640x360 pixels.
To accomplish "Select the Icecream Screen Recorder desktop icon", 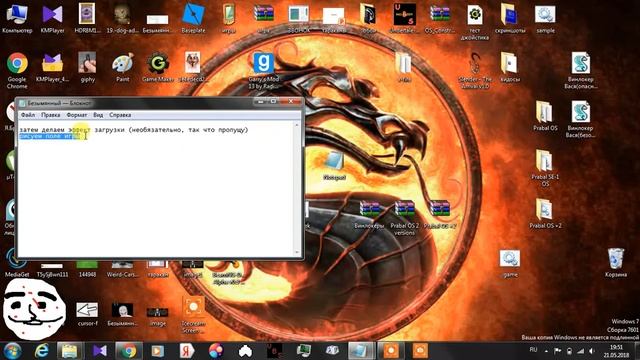I will click(193, 314).
